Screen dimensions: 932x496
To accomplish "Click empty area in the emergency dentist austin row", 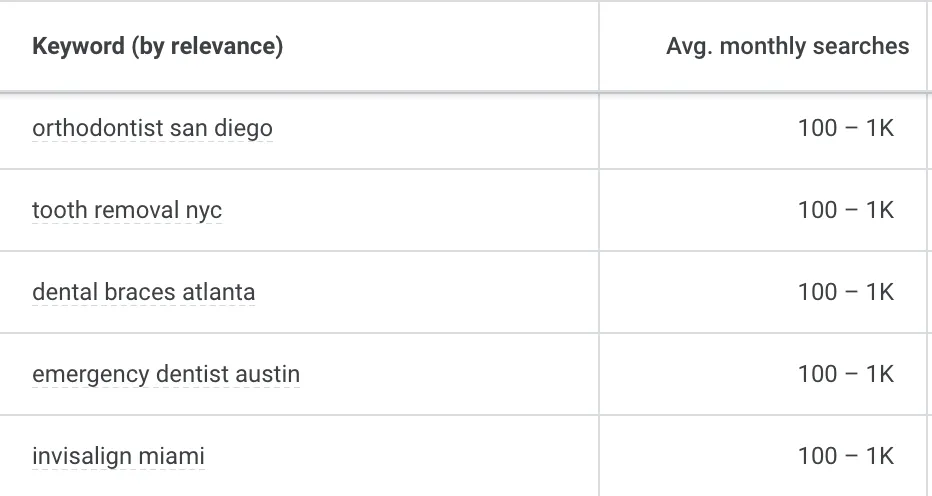I will pos(450,375).
